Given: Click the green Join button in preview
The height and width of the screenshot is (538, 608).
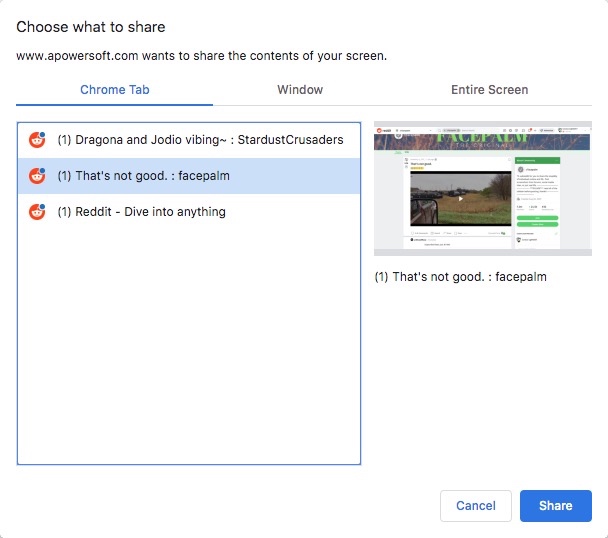Looking at the screenshot, I should tap(538, 216).
